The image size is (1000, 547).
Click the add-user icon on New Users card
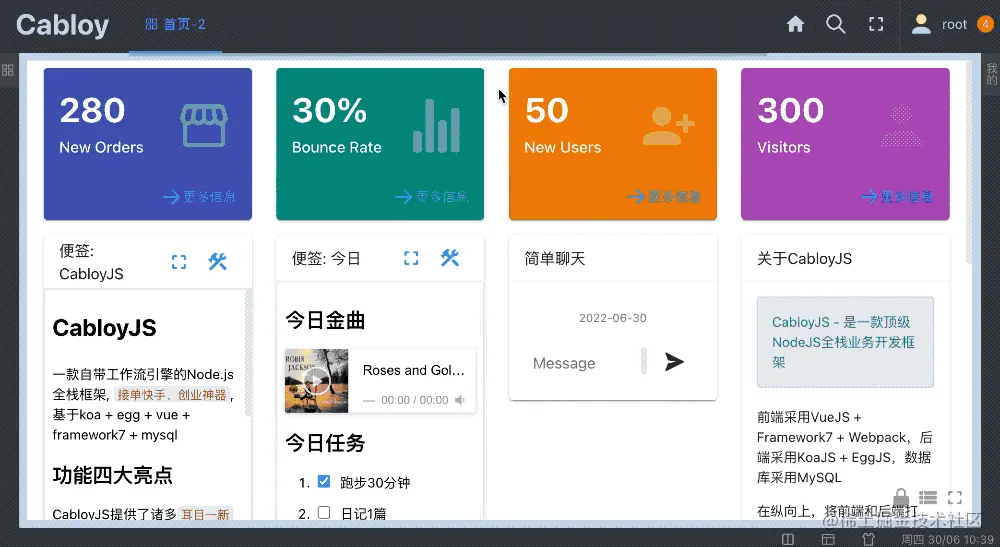[x=668, y=126]
